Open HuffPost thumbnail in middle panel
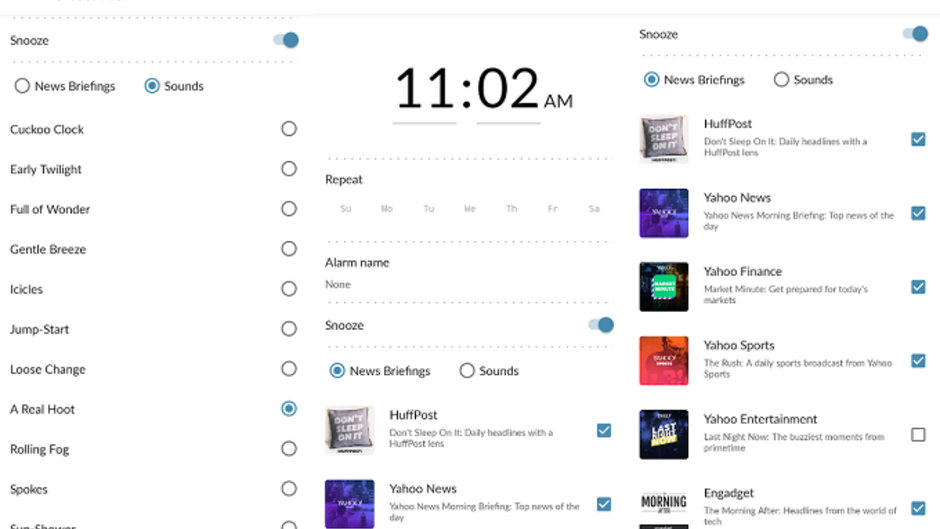 [350, 431]
